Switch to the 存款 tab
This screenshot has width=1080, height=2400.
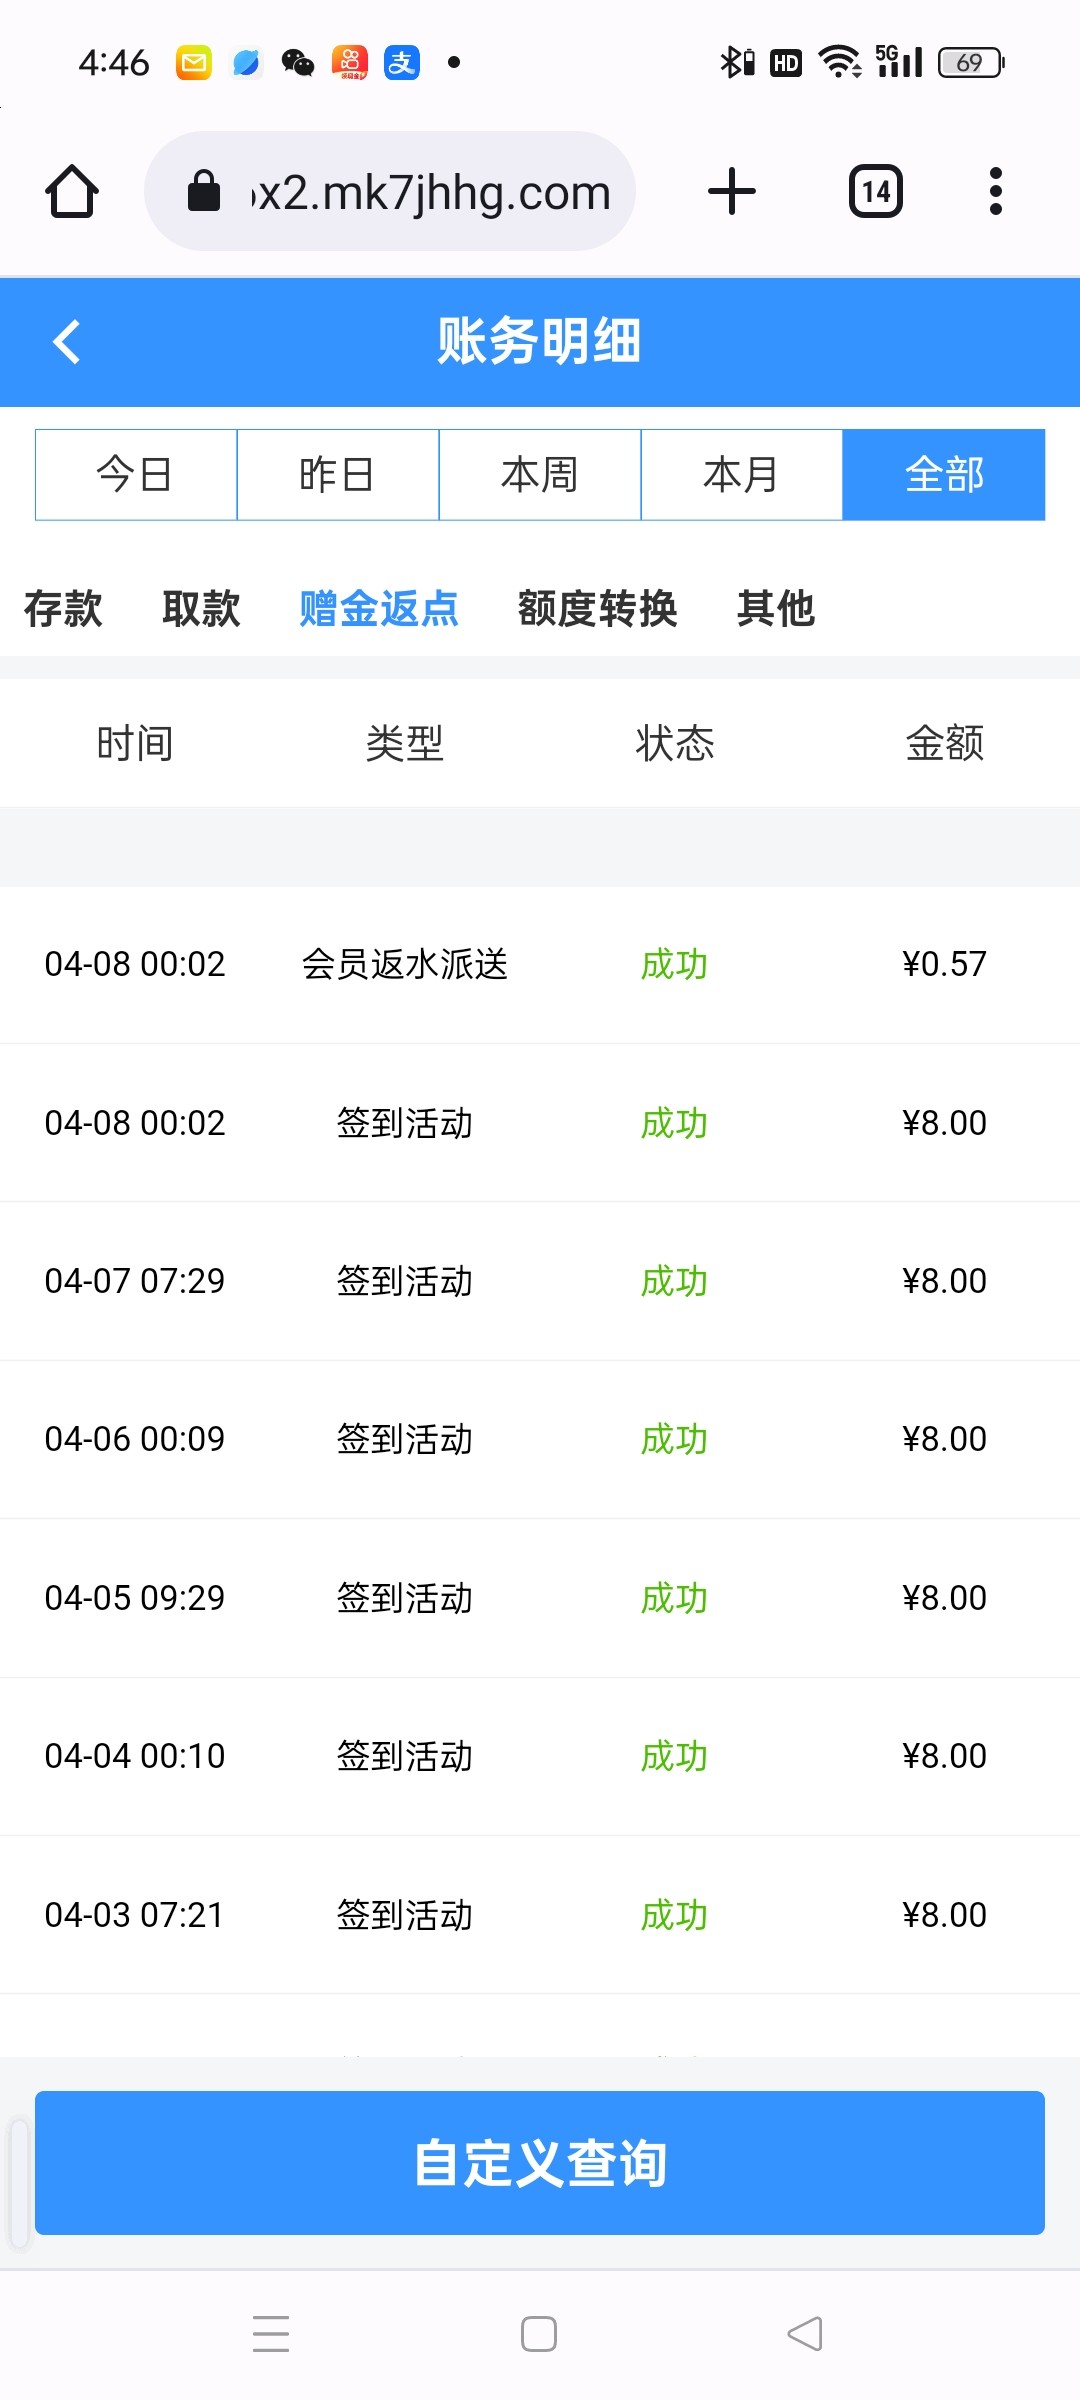63,608
